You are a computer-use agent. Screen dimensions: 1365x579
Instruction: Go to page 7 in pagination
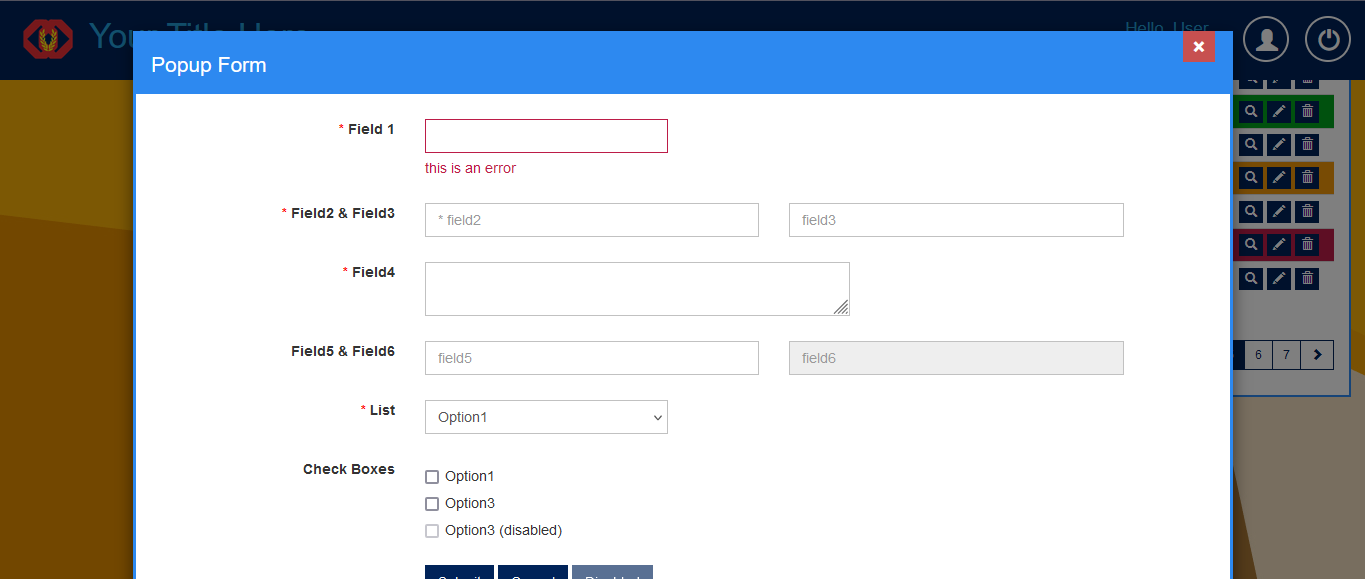coord(1287,355)
